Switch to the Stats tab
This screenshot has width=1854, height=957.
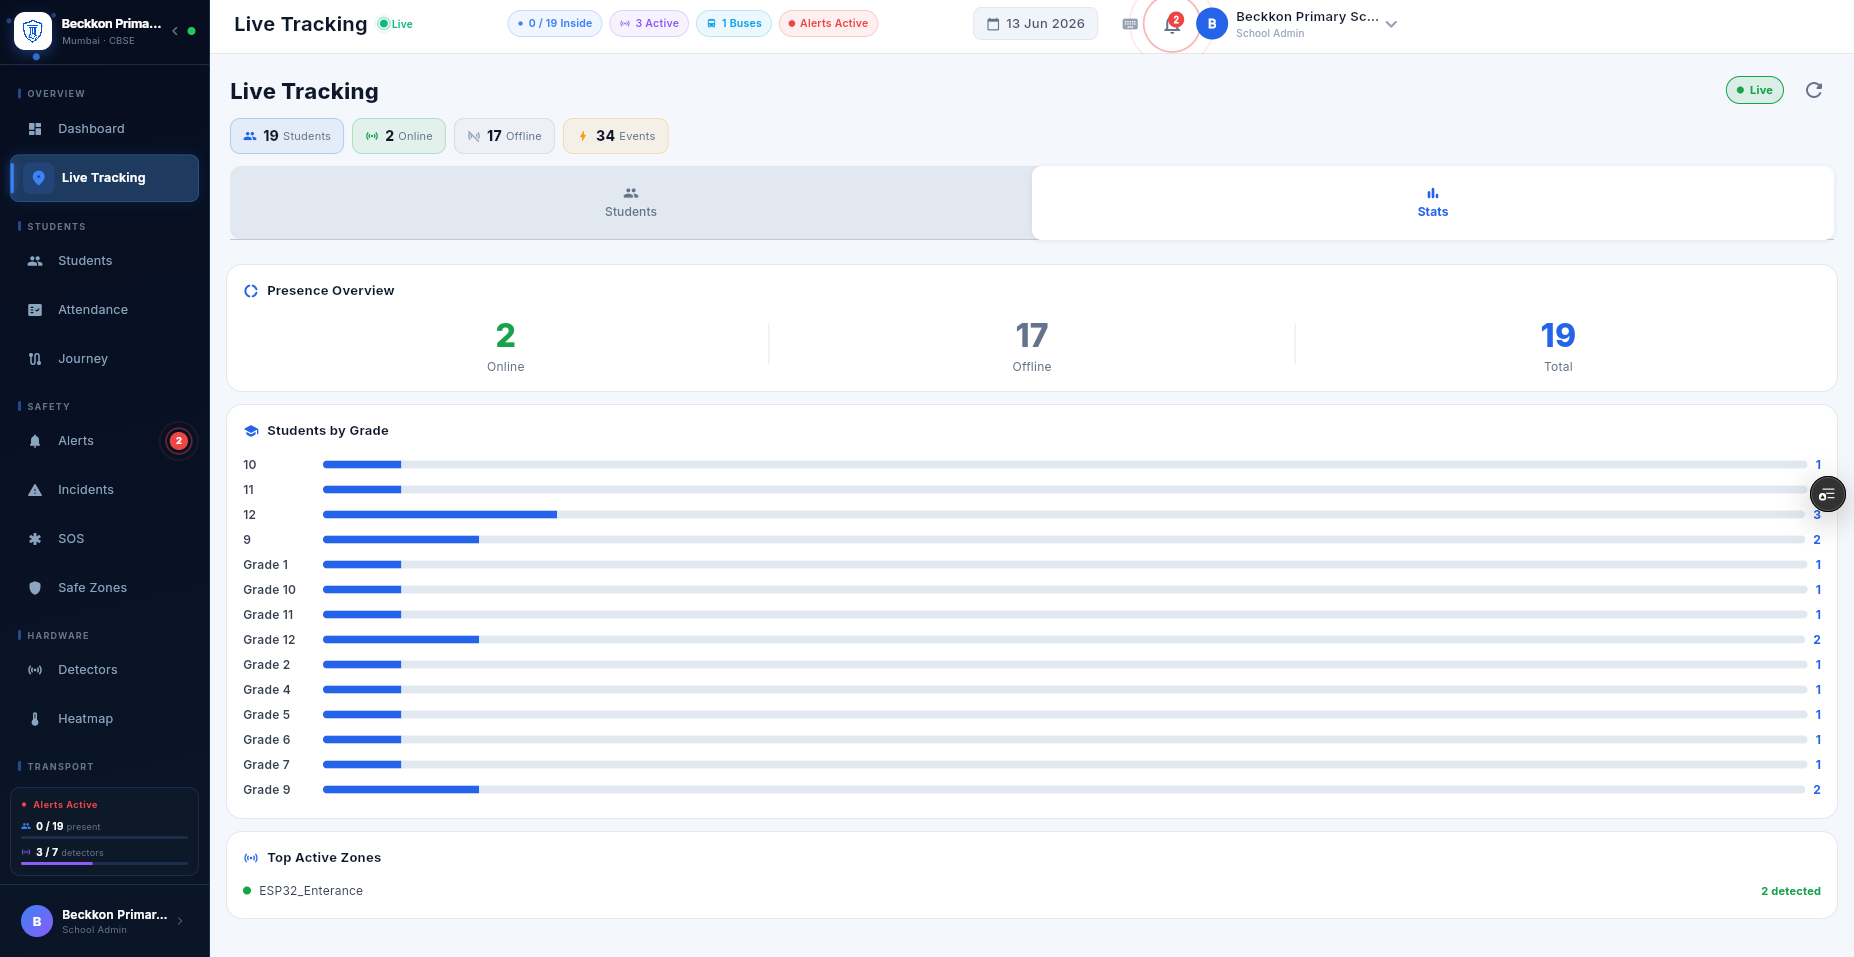pos(1433,203)
